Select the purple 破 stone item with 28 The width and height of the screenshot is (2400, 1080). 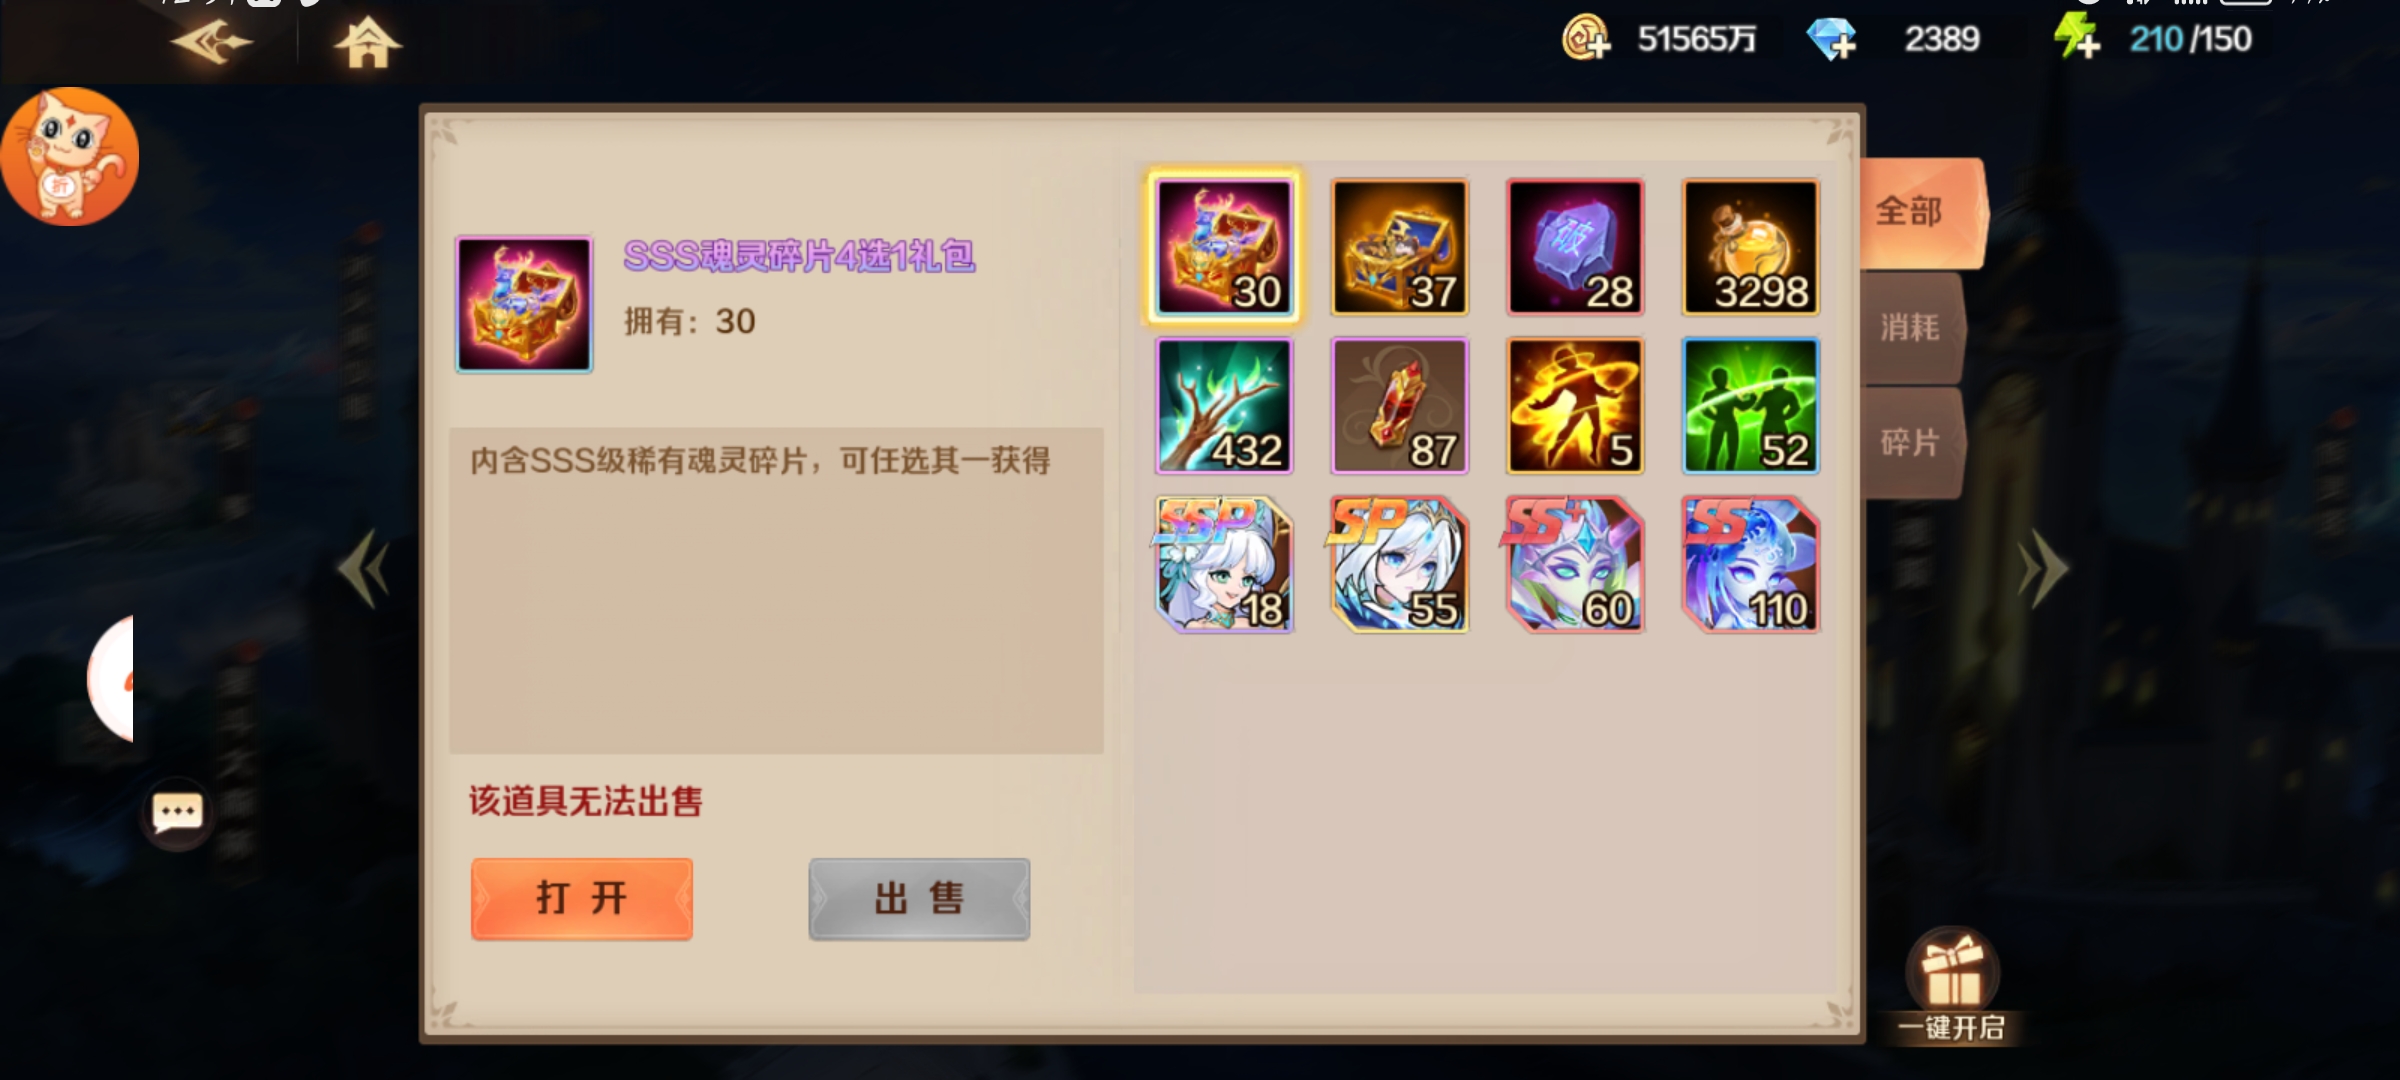click(1575, 247)
